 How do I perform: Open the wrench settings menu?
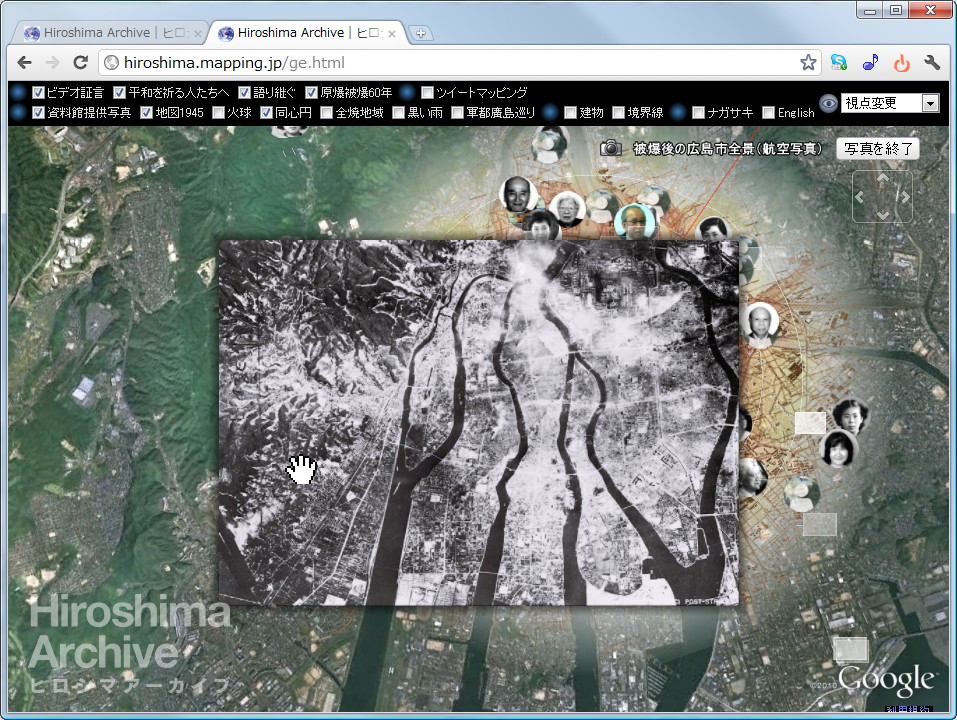(932, 62)
